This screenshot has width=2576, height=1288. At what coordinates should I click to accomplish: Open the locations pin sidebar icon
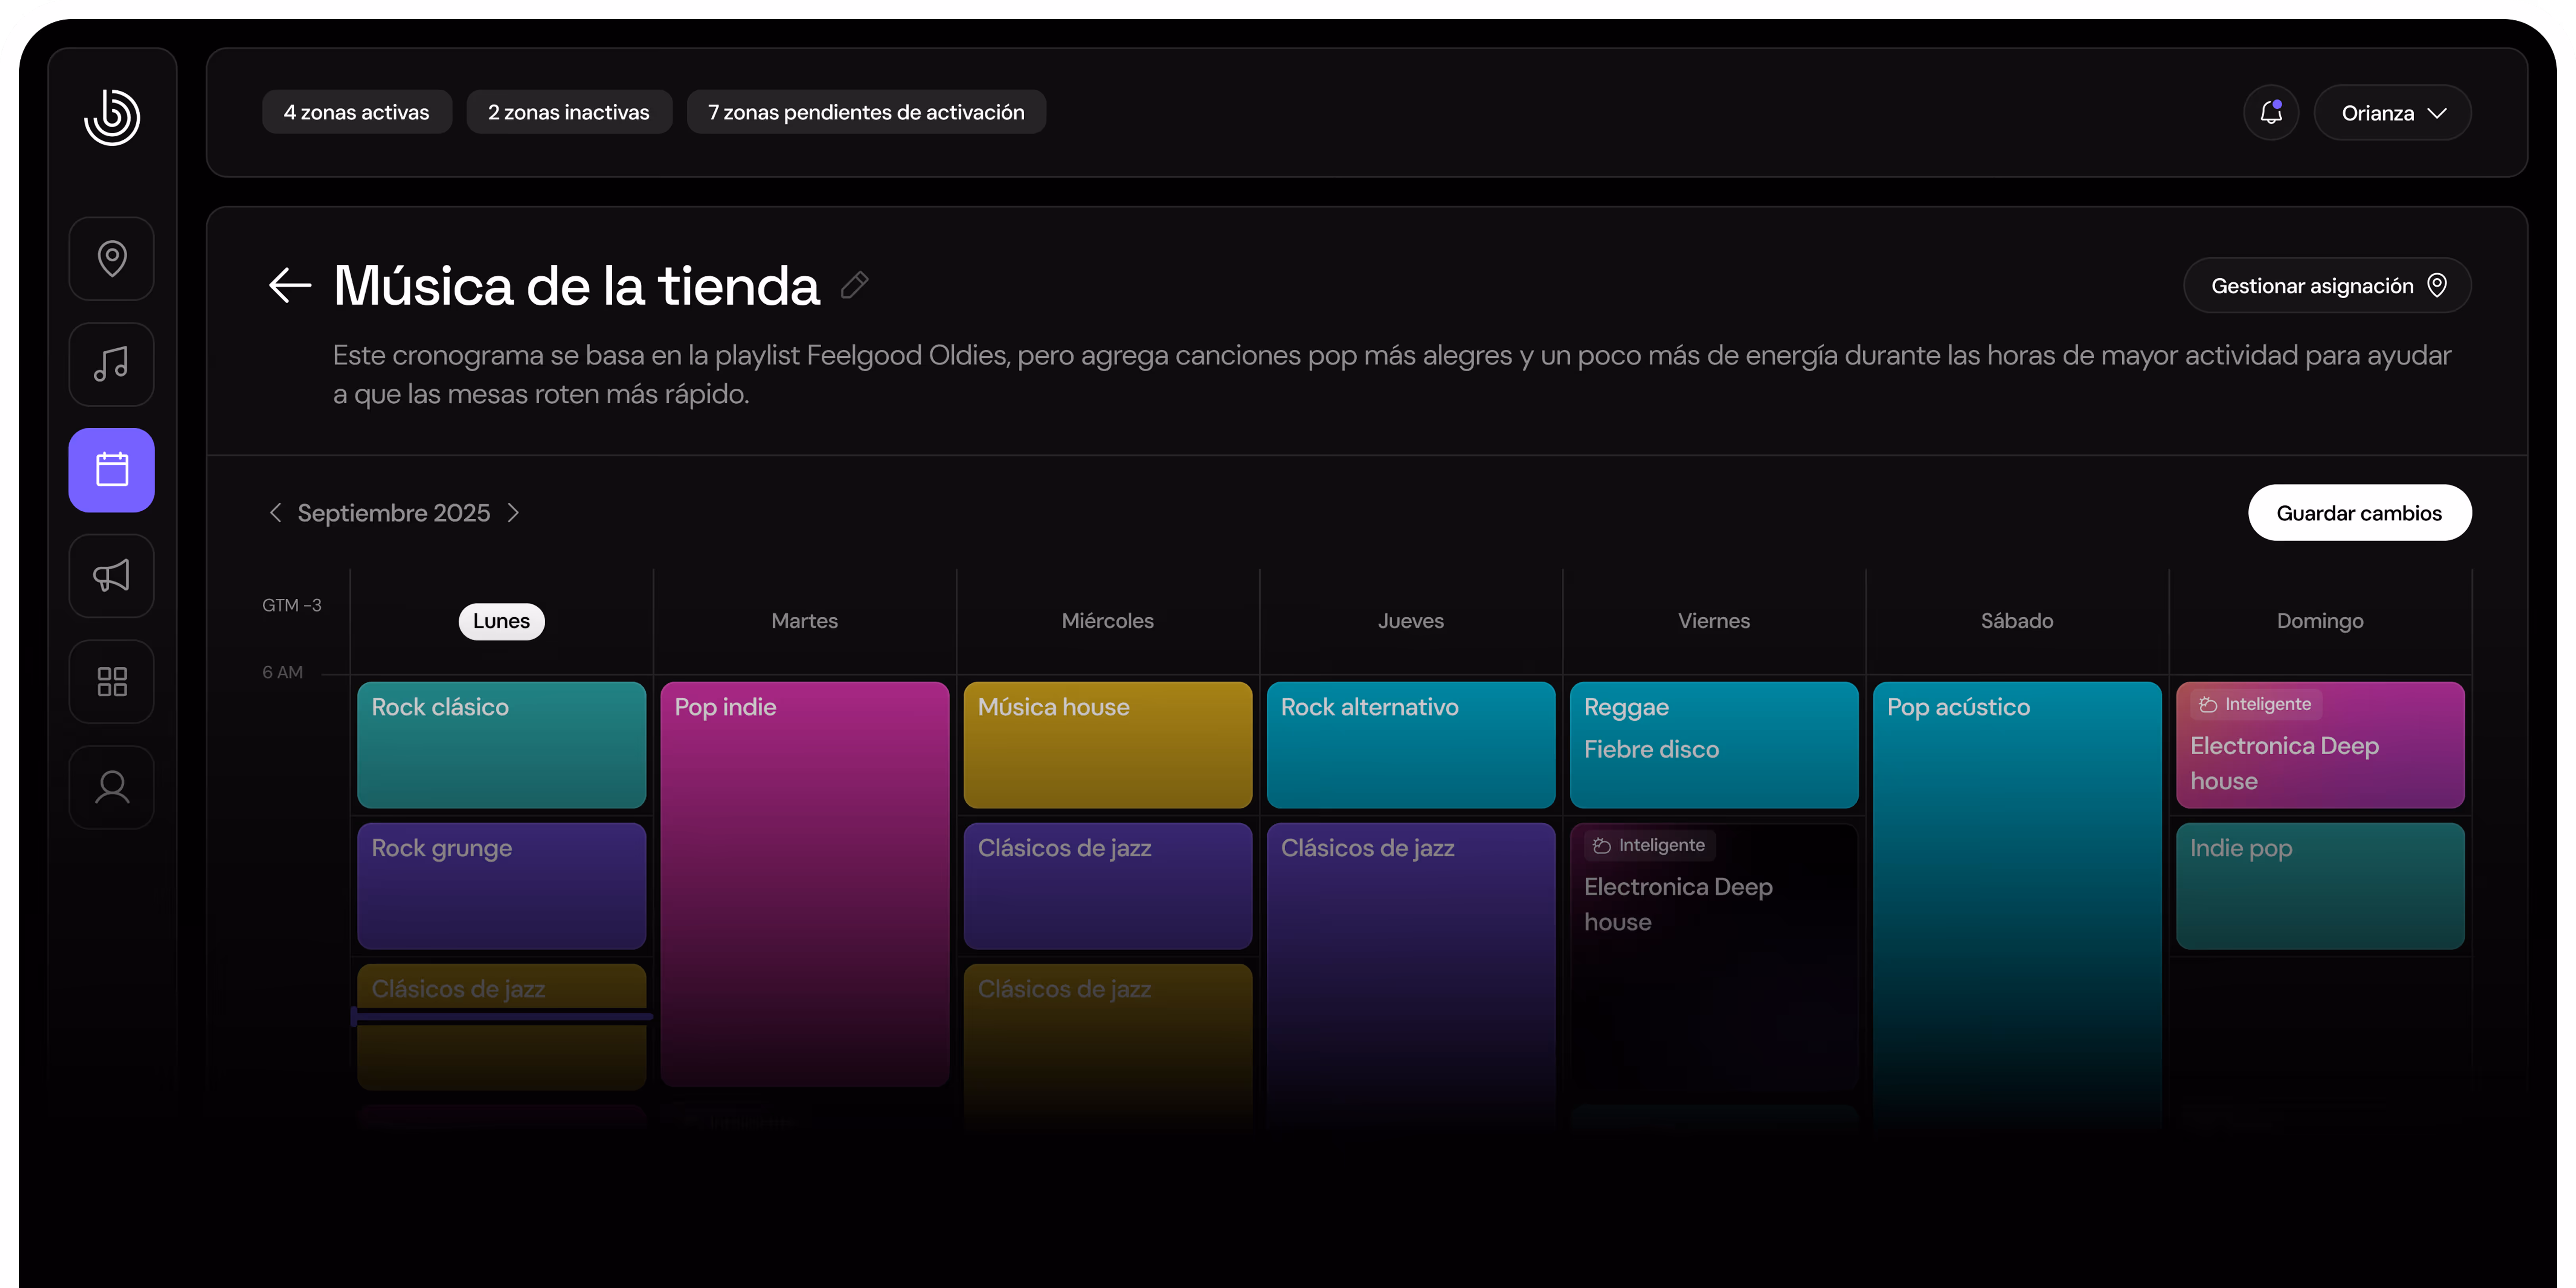[112, 259]
